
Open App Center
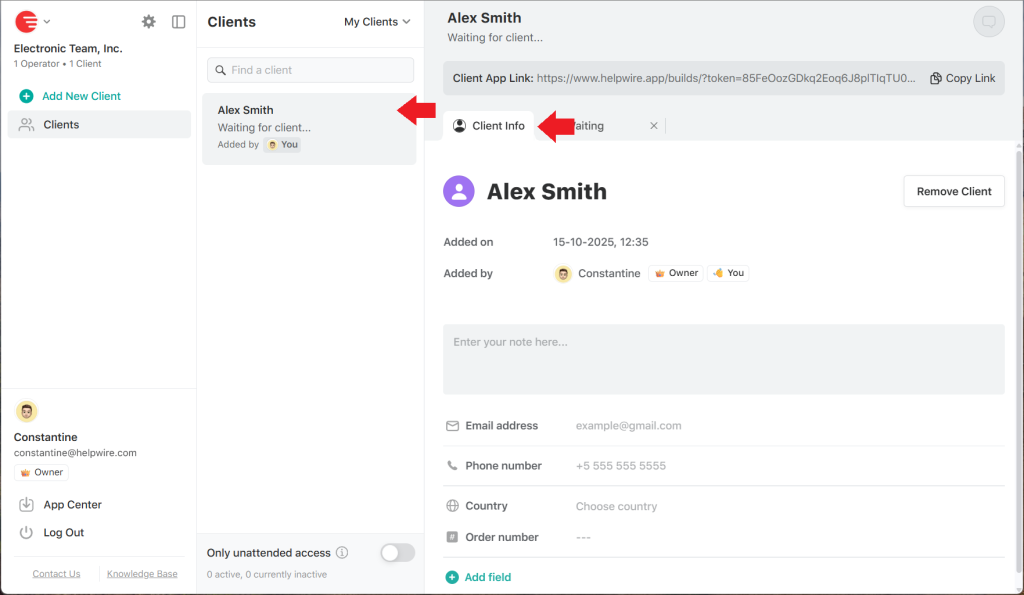click(x=72, y=505)
